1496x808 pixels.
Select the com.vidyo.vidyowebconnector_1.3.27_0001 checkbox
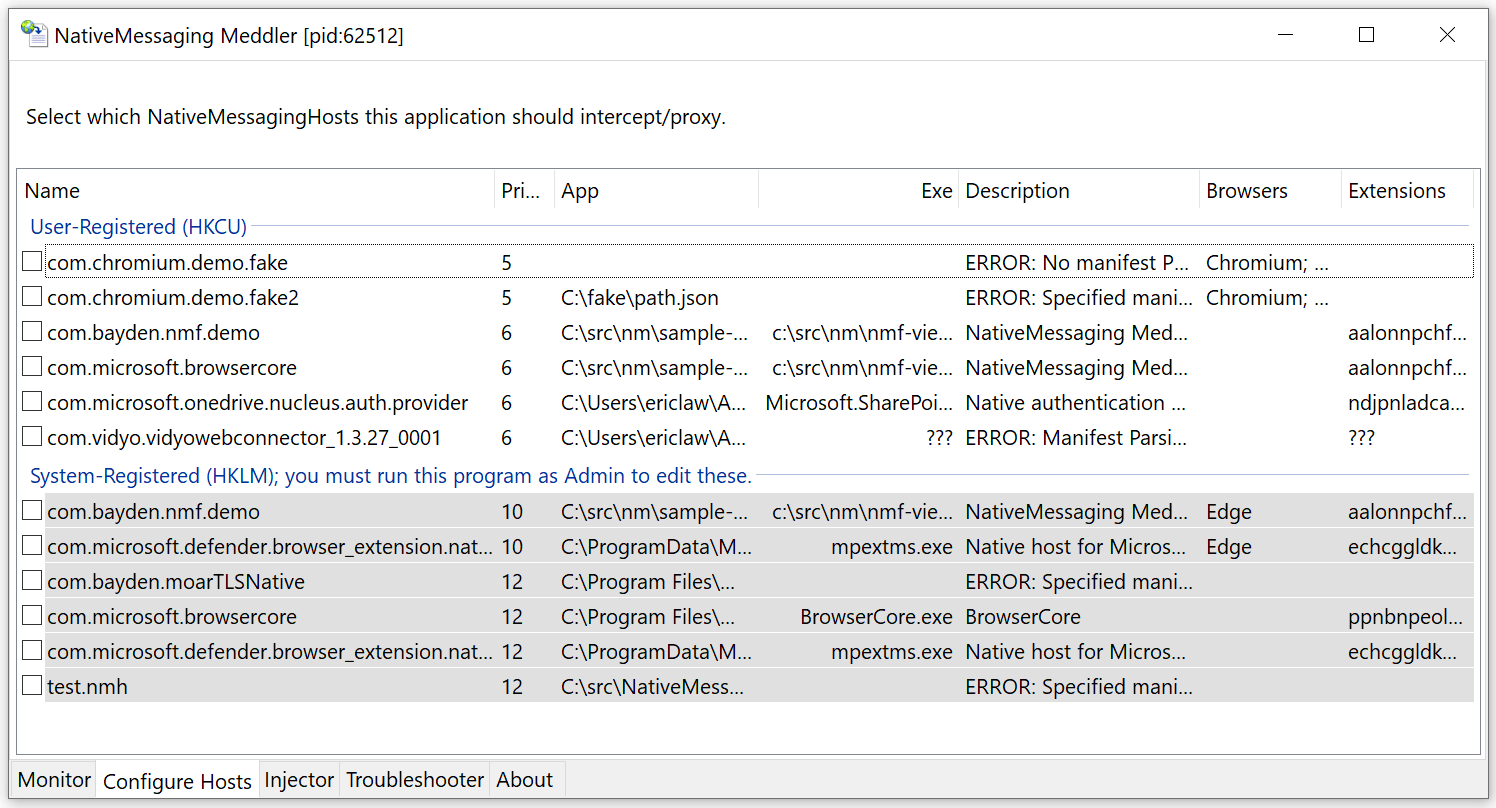(x=32, y=437)
